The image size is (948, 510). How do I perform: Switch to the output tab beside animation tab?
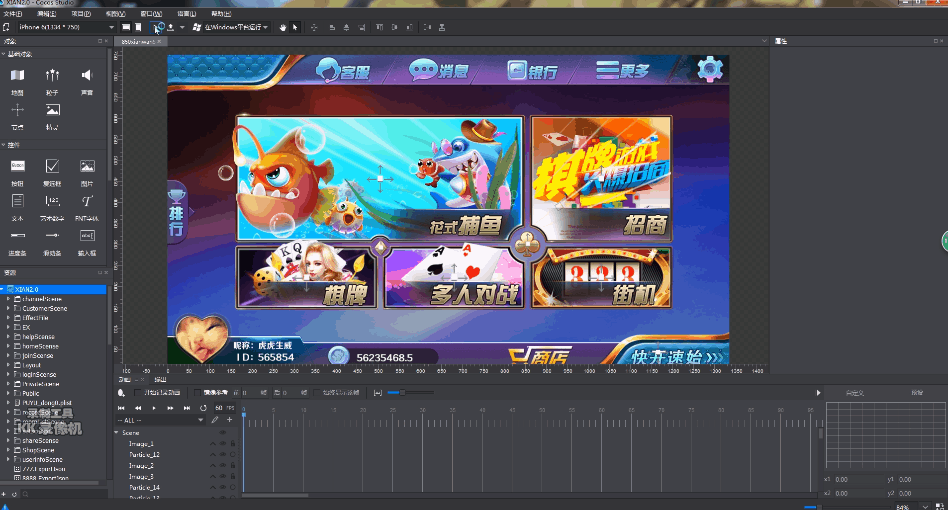pos(160,379)
